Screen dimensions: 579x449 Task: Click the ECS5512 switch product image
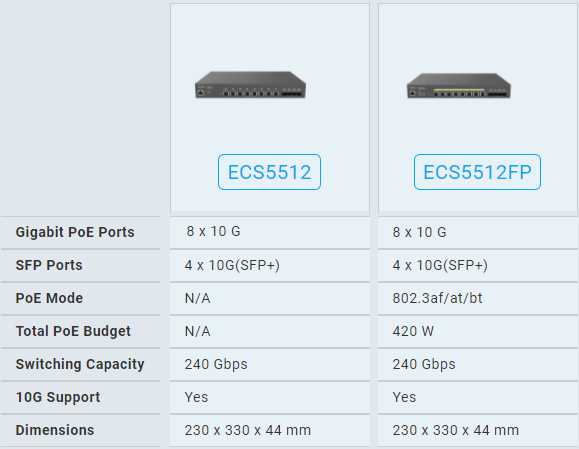[250, 85]
